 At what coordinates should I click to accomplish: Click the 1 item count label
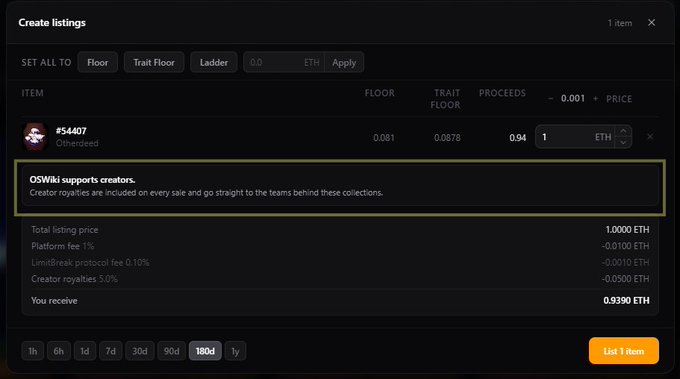point(620,23)
